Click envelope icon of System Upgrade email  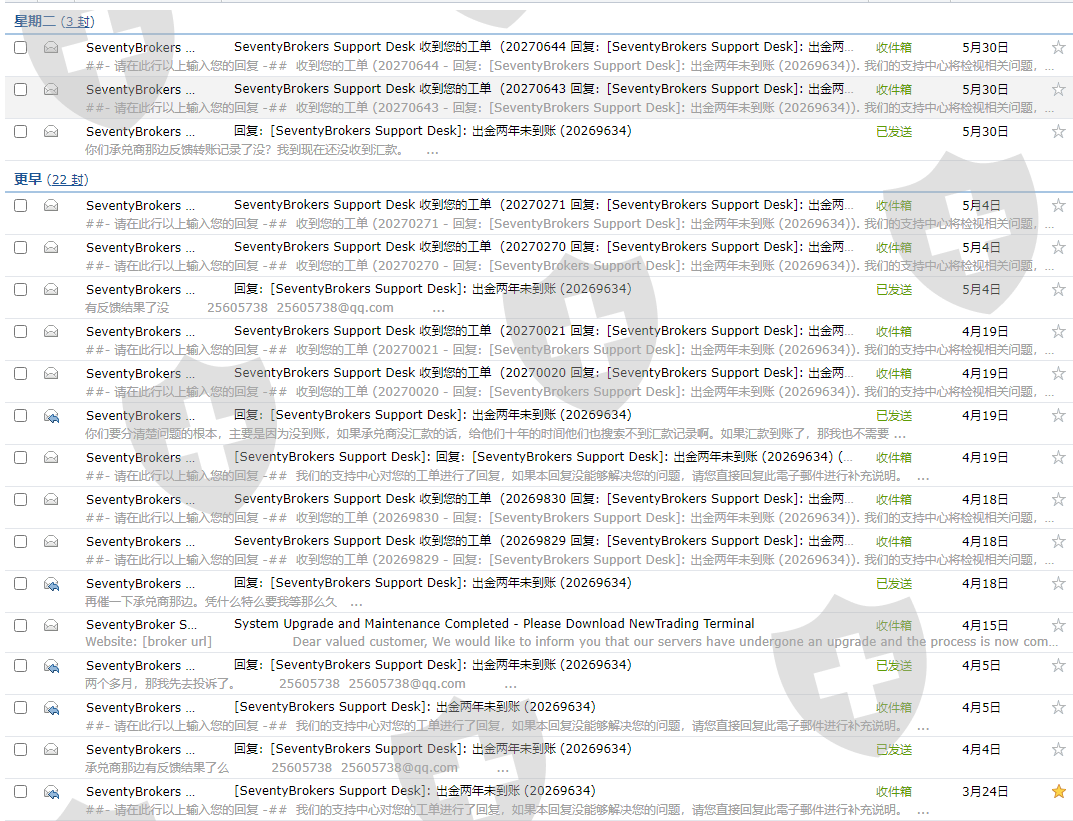click(x=51, y=625)
